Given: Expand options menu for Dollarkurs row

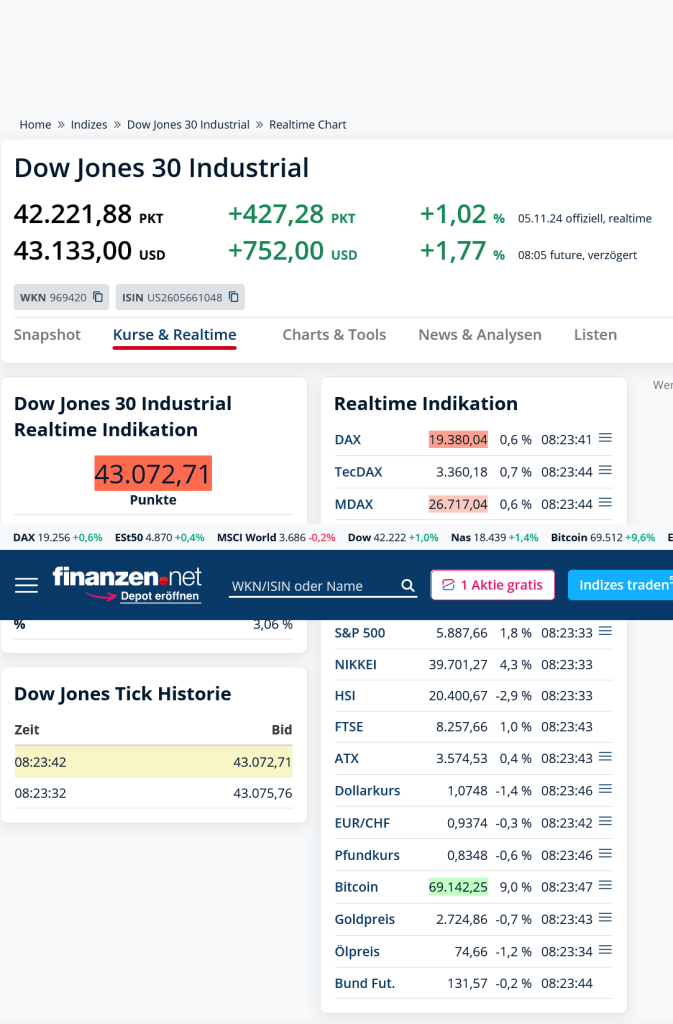Looking at the screenshot, I should tap(605, 789).
